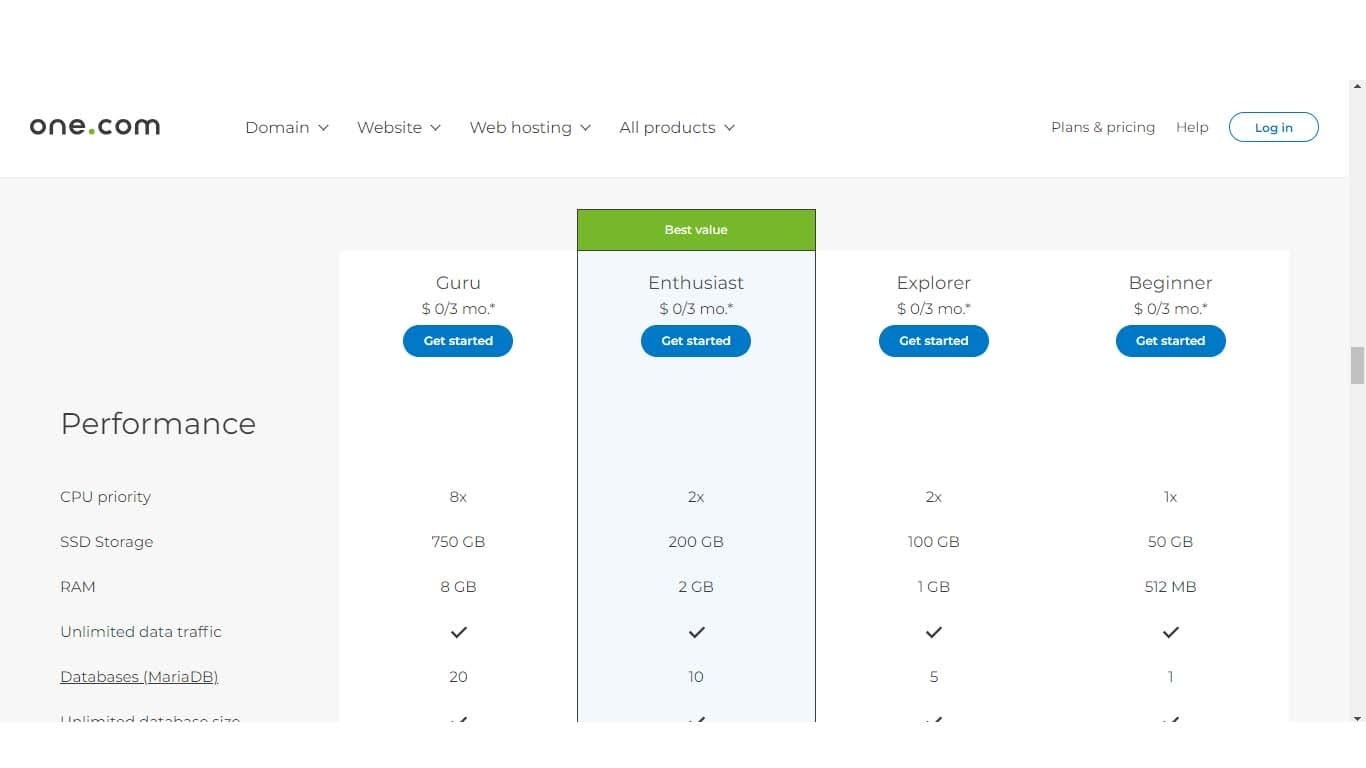Click the one.com logo
The height and width of the screenshot is (768, 1366).
click(95, 127)
